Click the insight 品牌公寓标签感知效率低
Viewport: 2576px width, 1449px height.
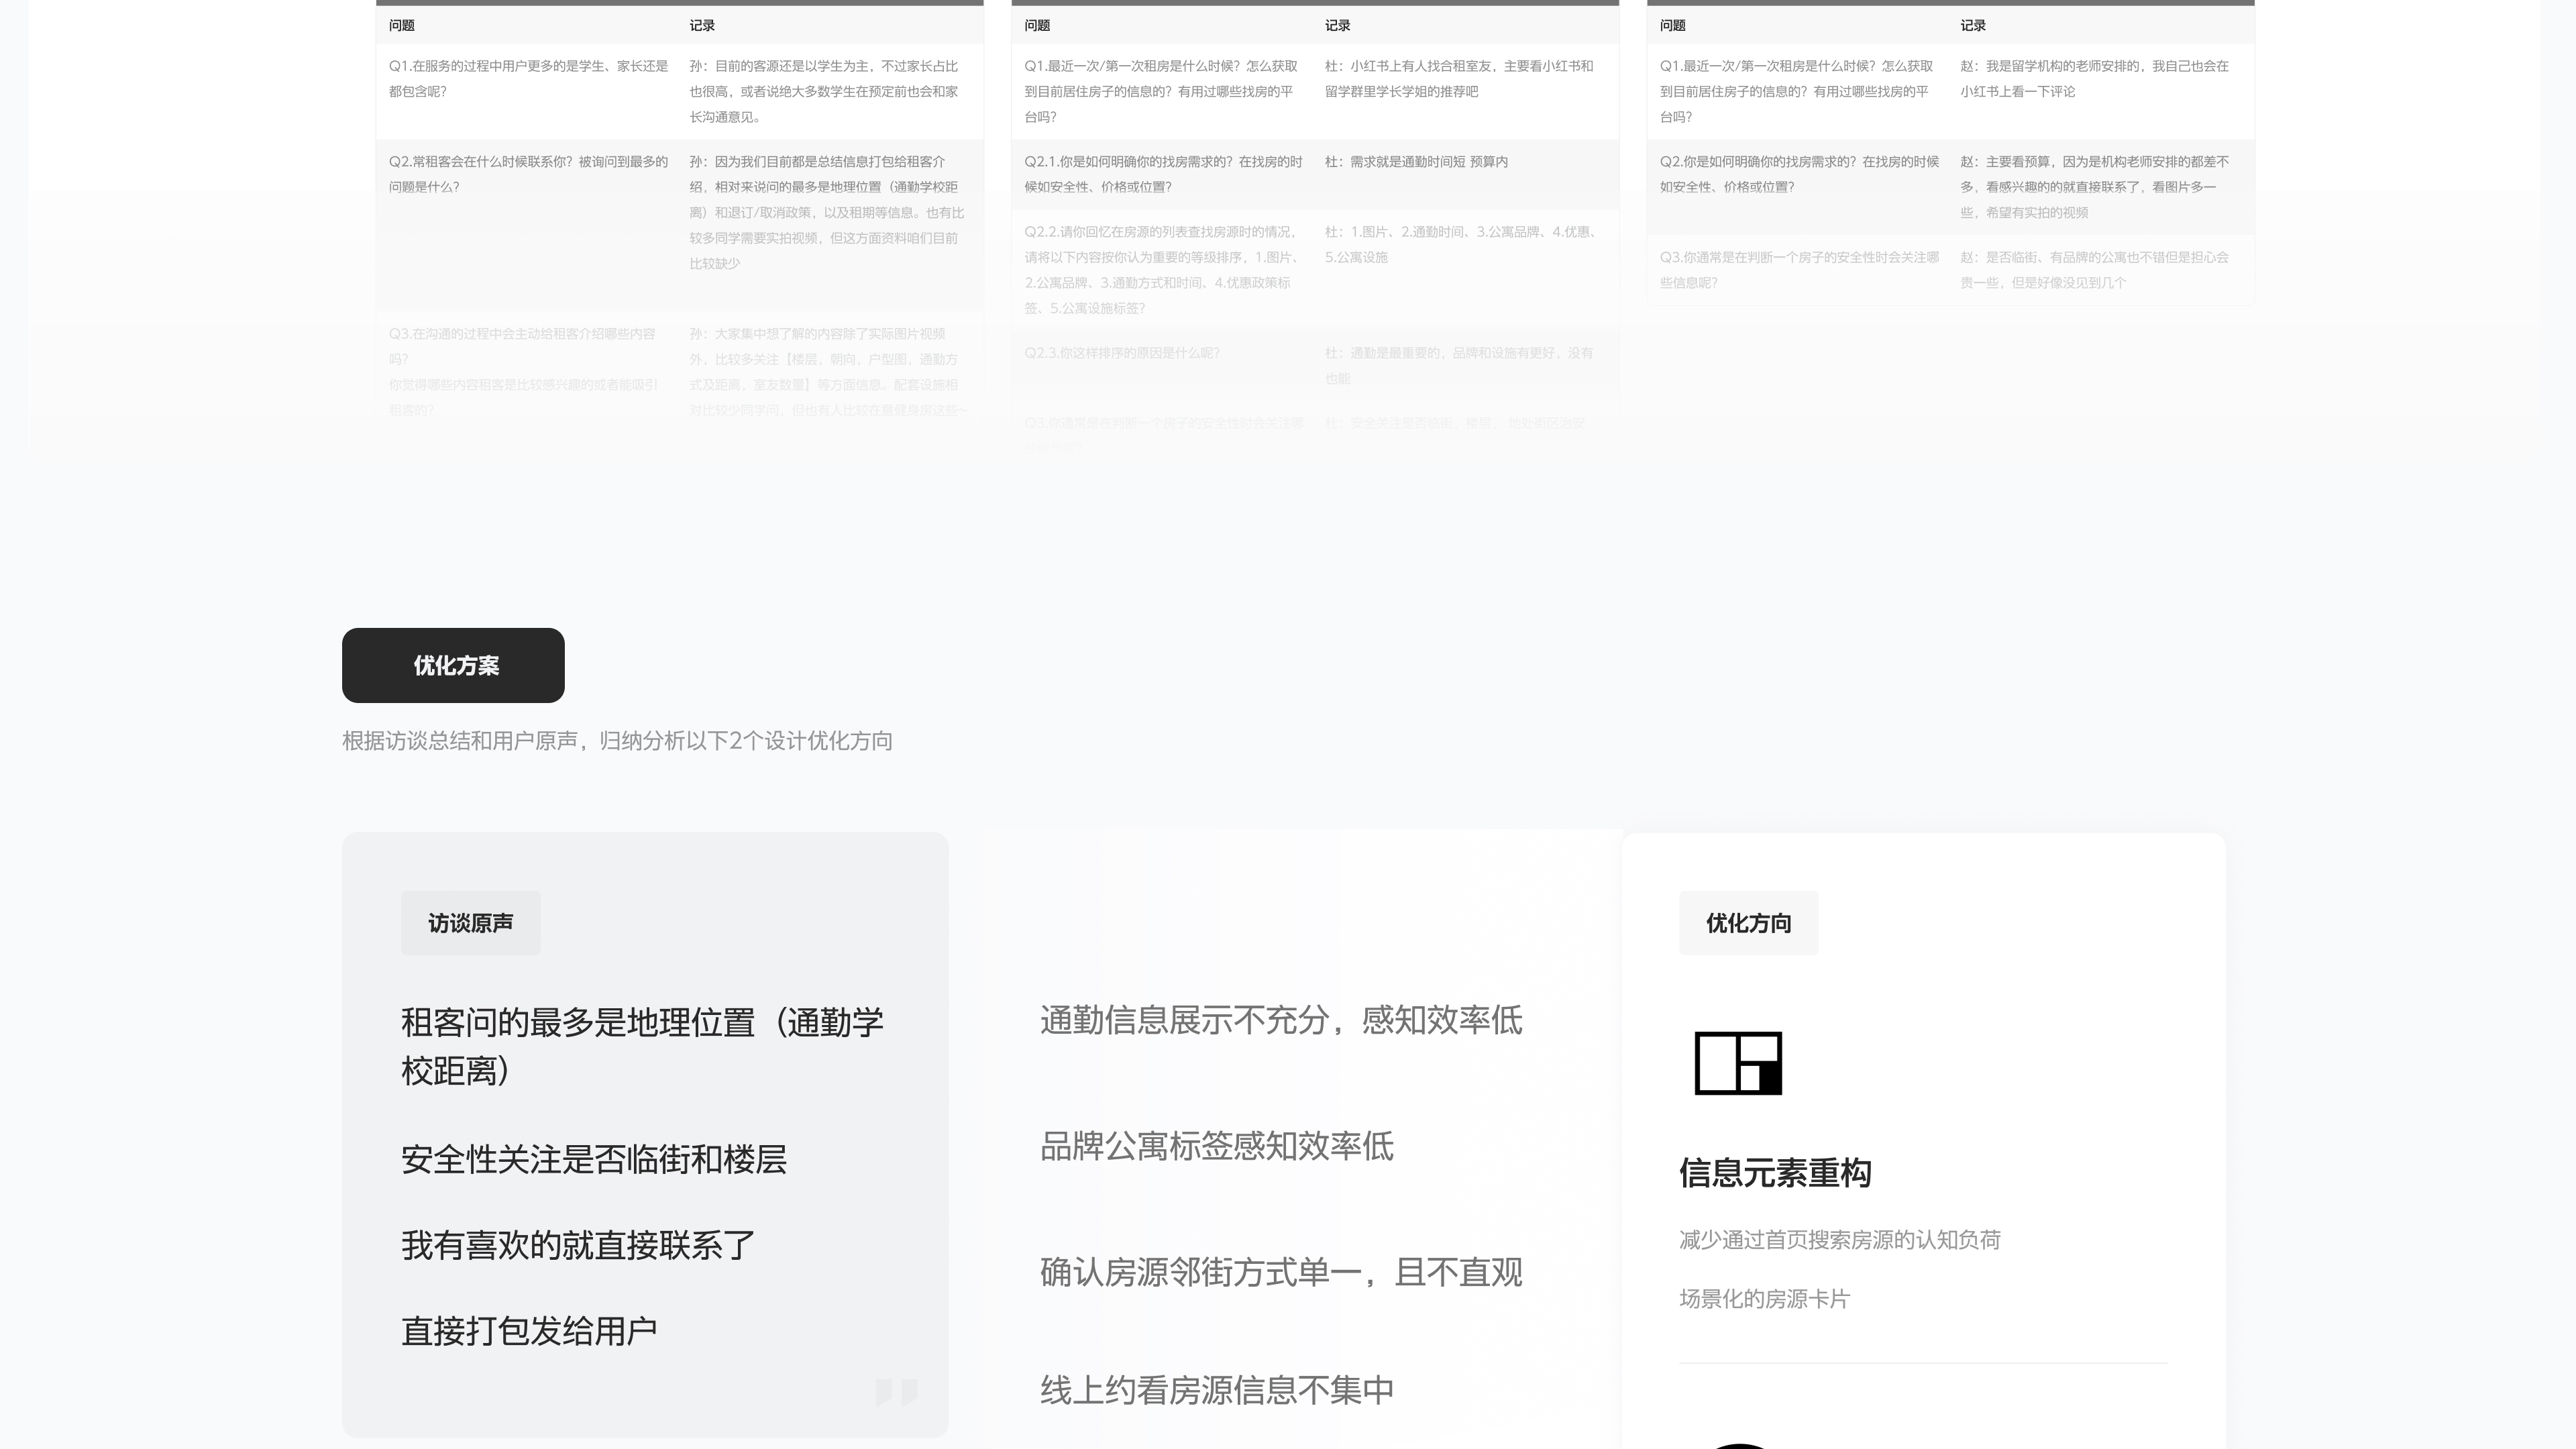click(x=1216, y=1146)
